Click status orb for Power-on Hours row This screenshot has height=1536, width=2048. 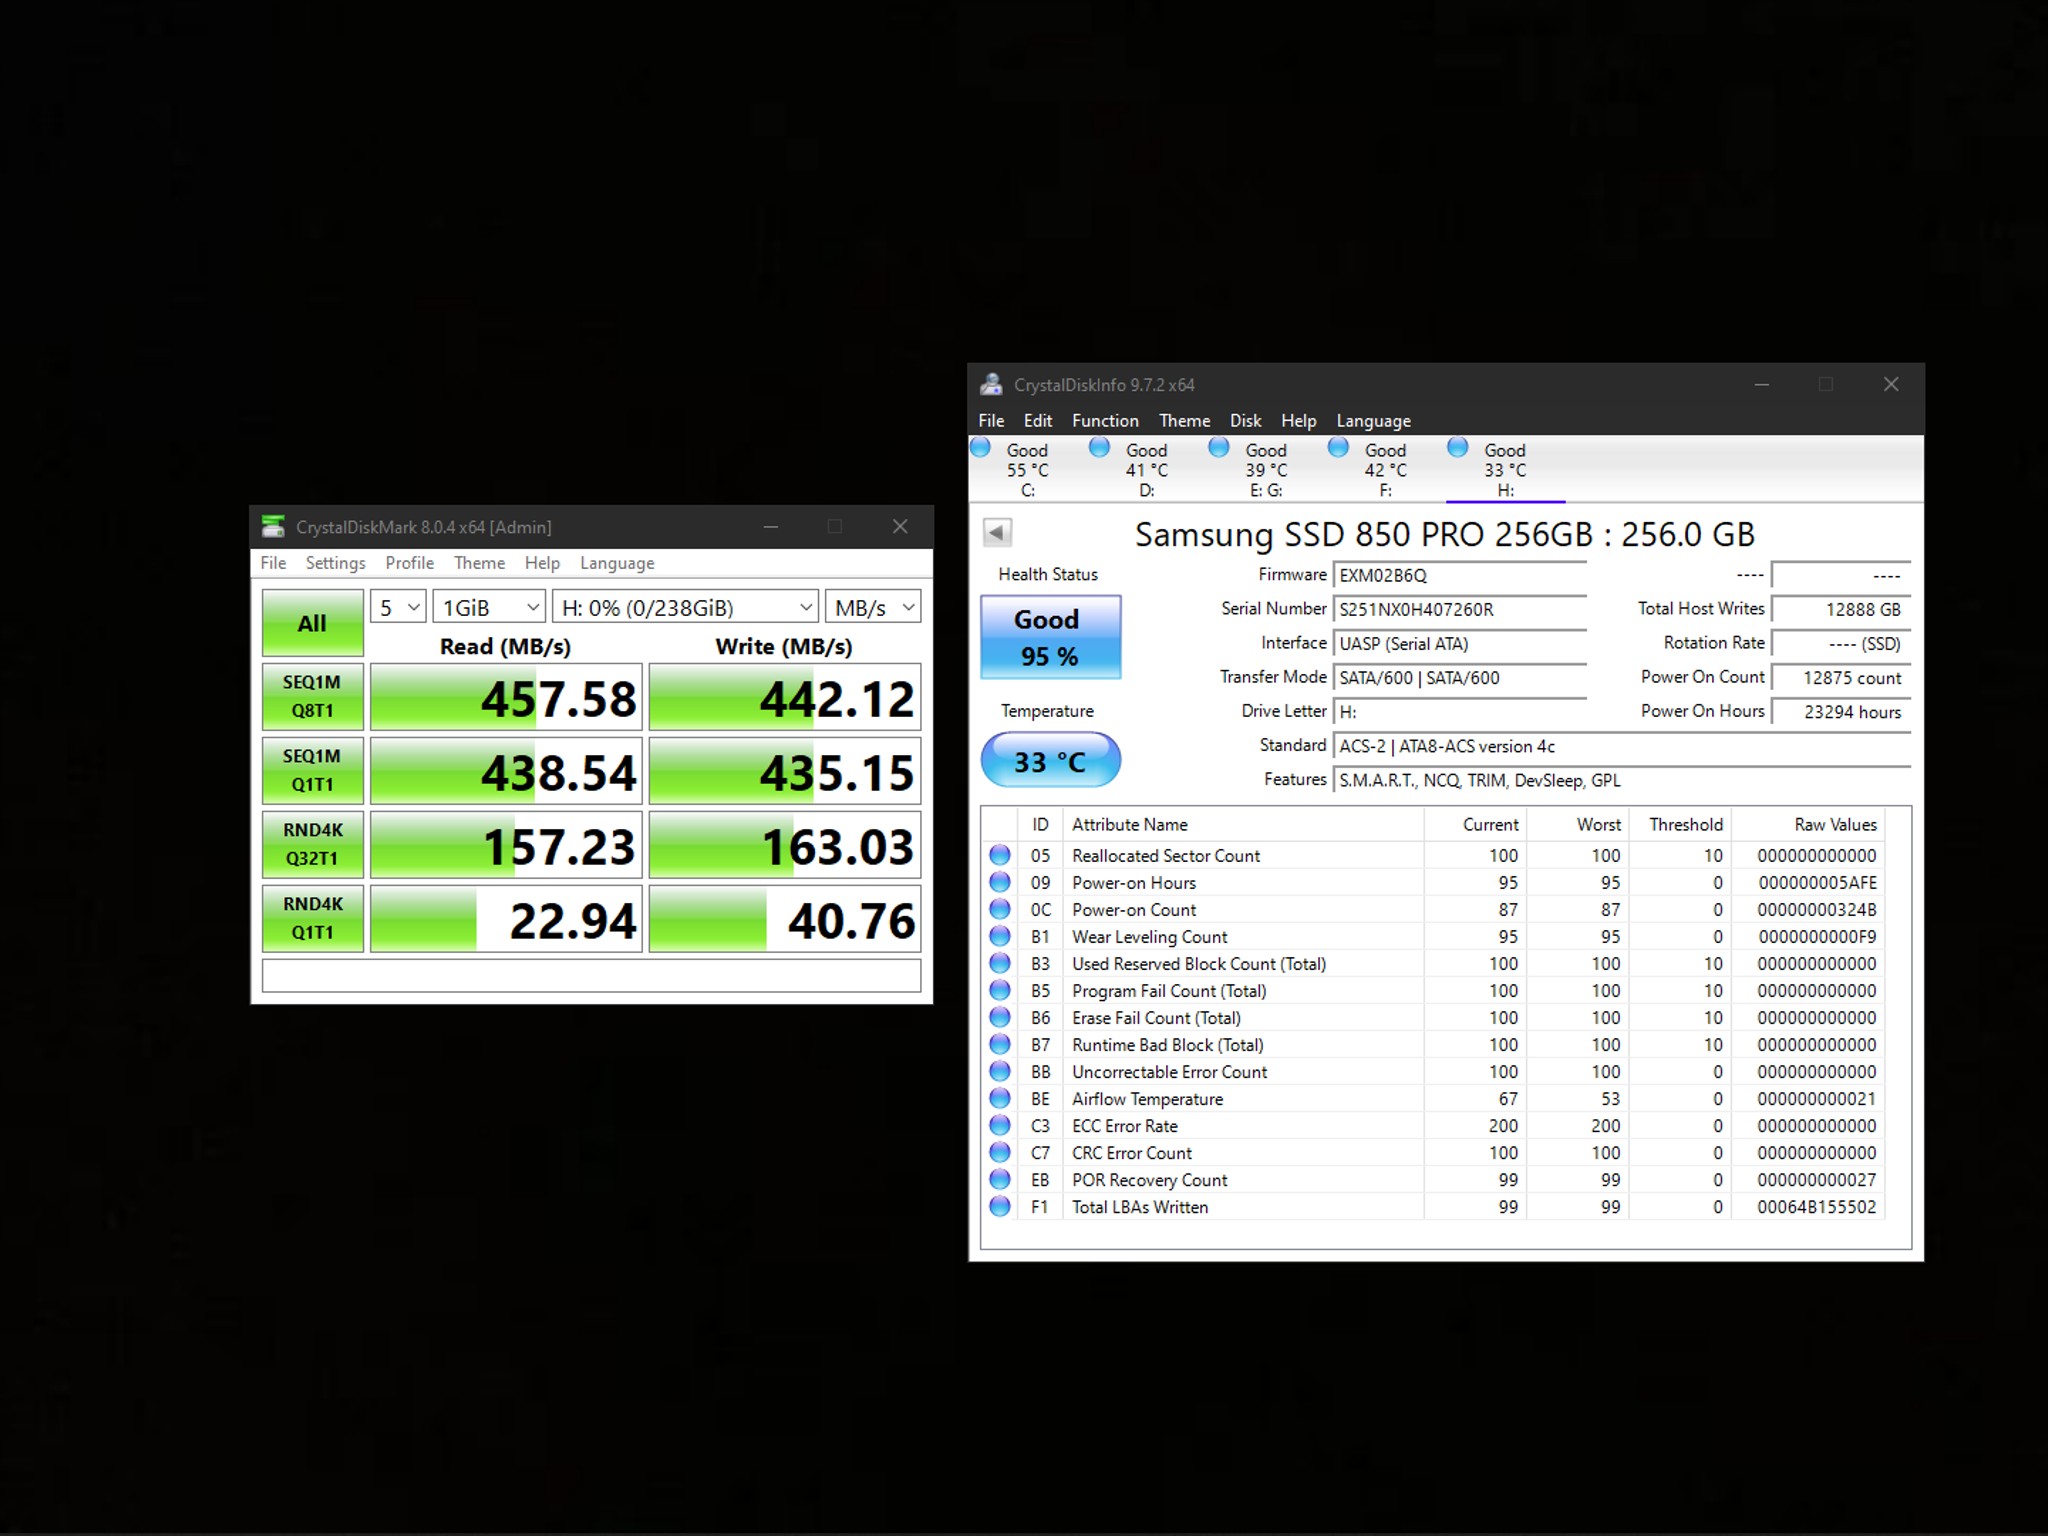tap(999, 882)
